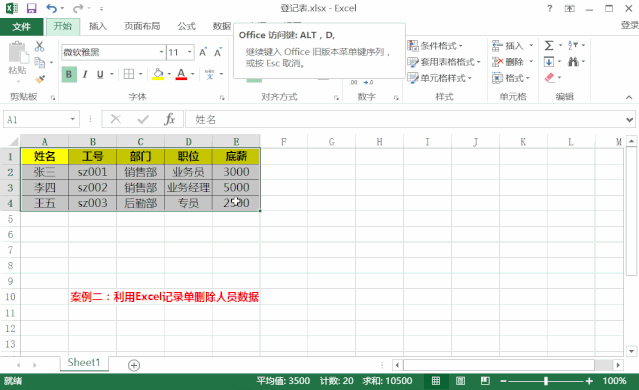Click the Redo arrow icon
This screenshot has width=639, height=390.
[x=78, y=8]
